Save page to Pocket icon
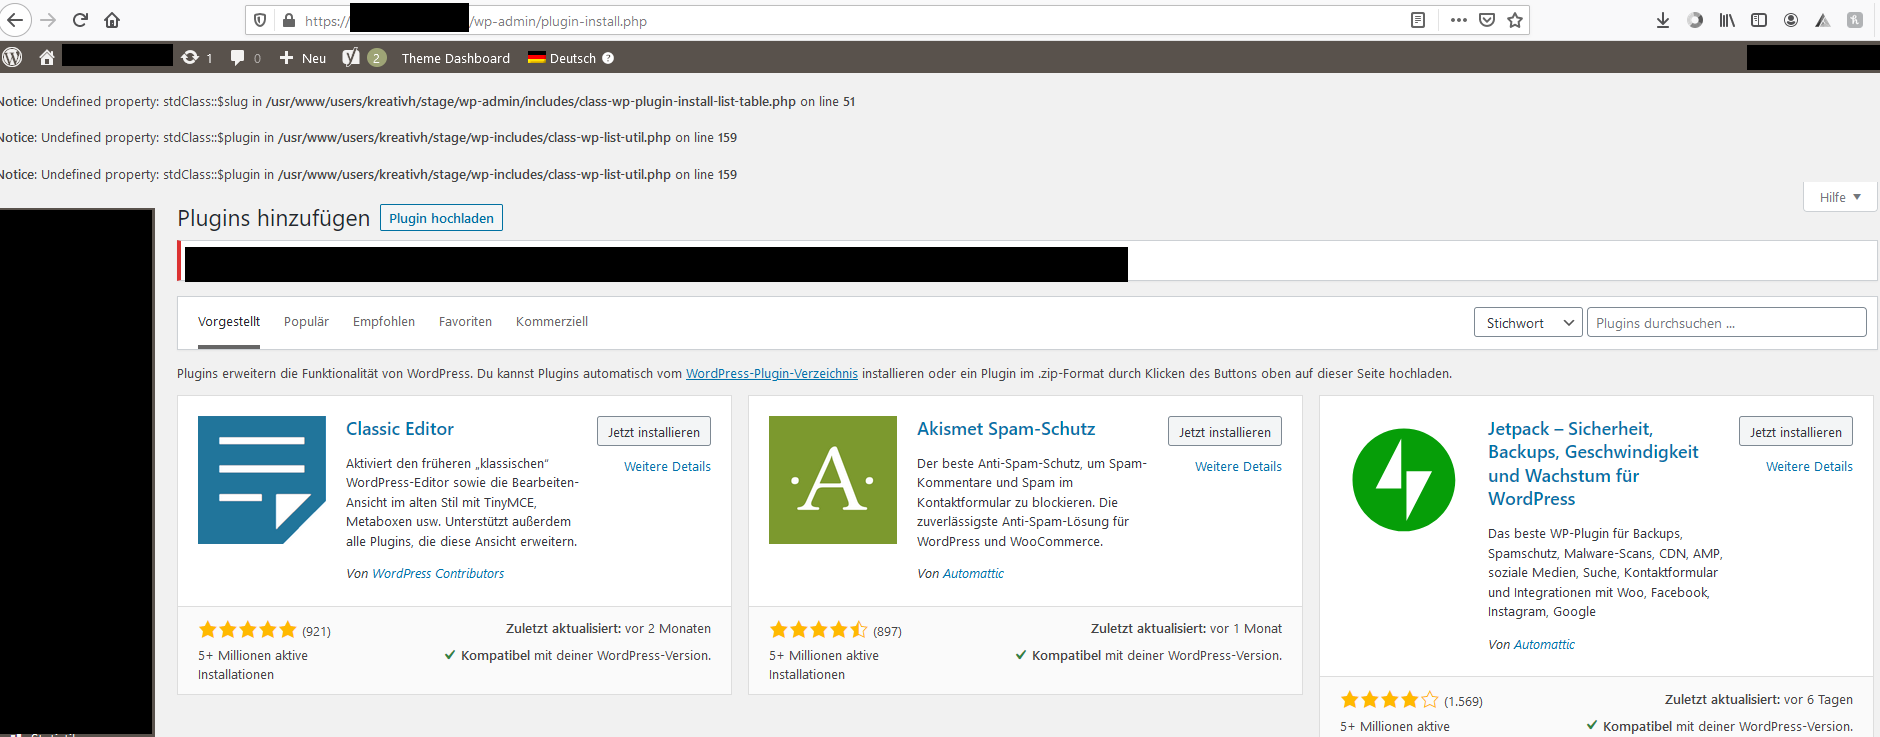This screenshot has height=737, width=1880. 1487,20
